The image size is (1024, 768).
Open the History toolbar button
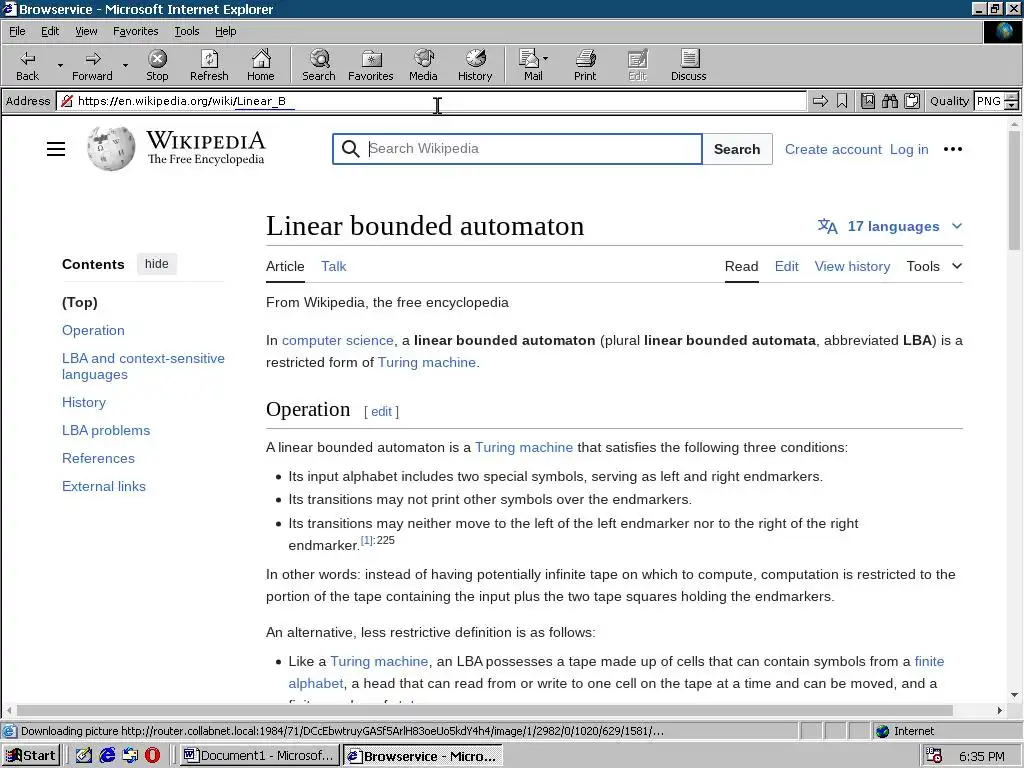tap(475, 65)
